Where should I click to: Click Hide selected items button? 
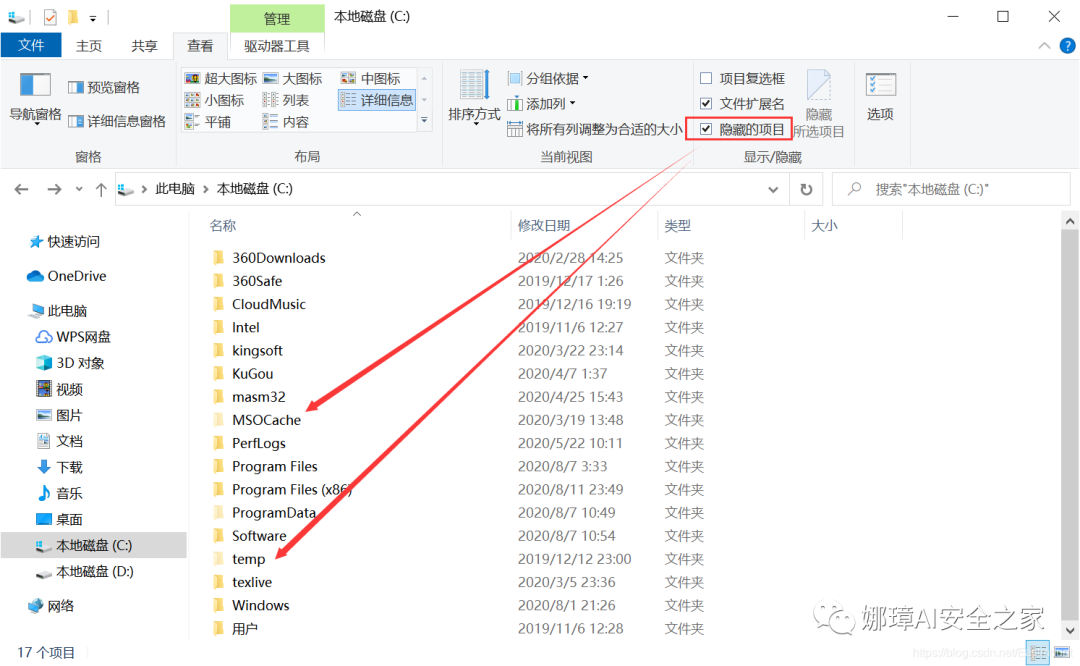819,103
